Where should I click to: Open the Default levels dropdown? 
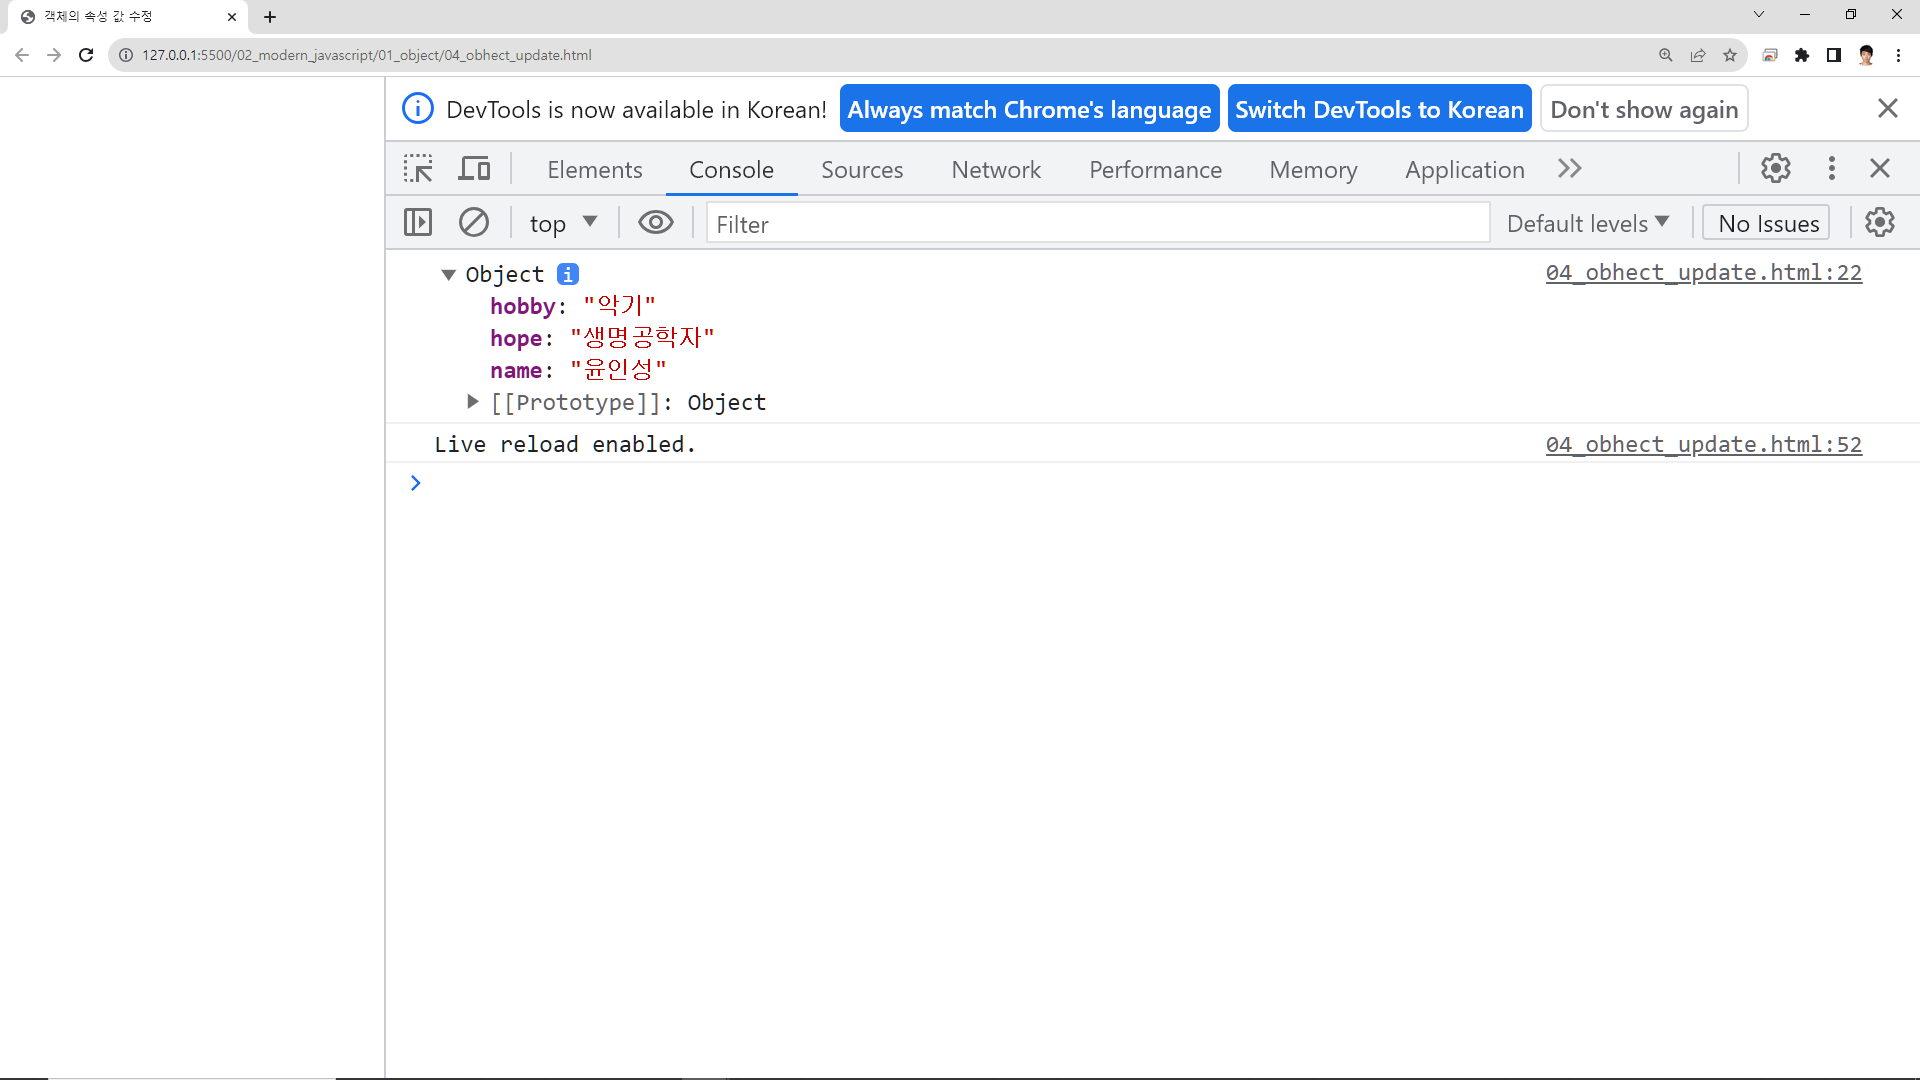(x=1588, y=223)
